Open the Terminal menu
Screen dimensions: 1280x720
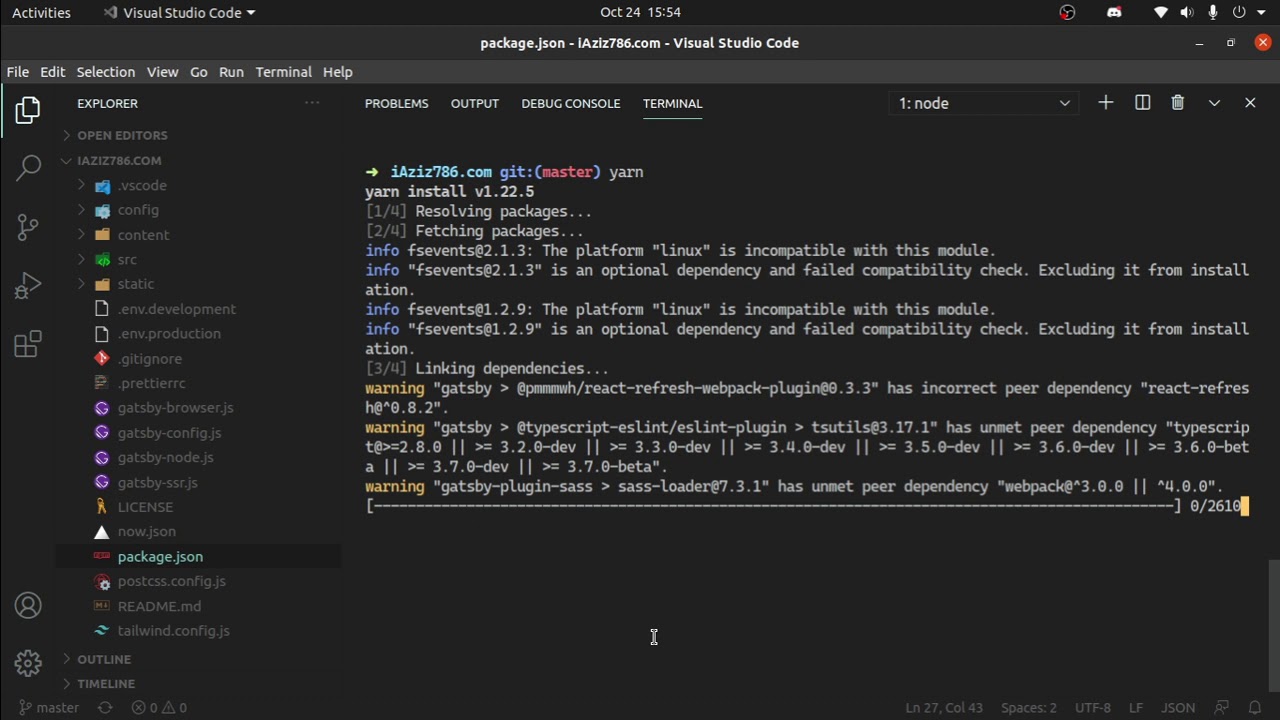click(x=283, y=72)
